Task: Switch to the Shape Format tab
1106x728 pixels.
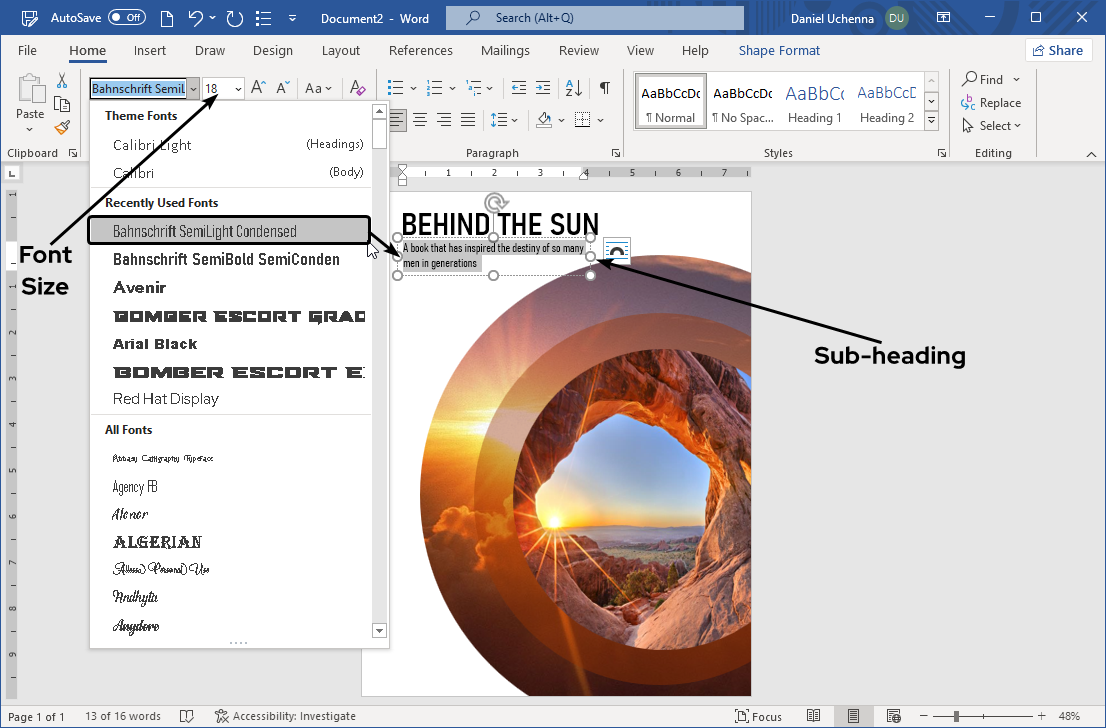Action: coord(779,51)
